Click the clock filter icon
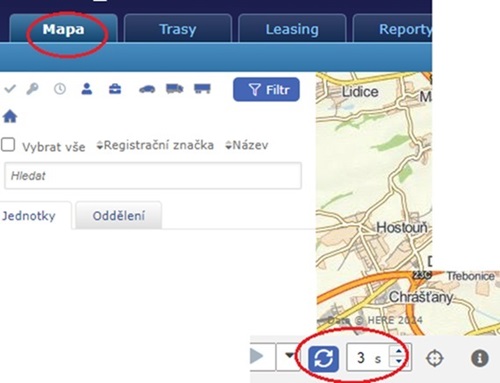The height and width of the screenshot is (383, 500). tap(60, 89)
